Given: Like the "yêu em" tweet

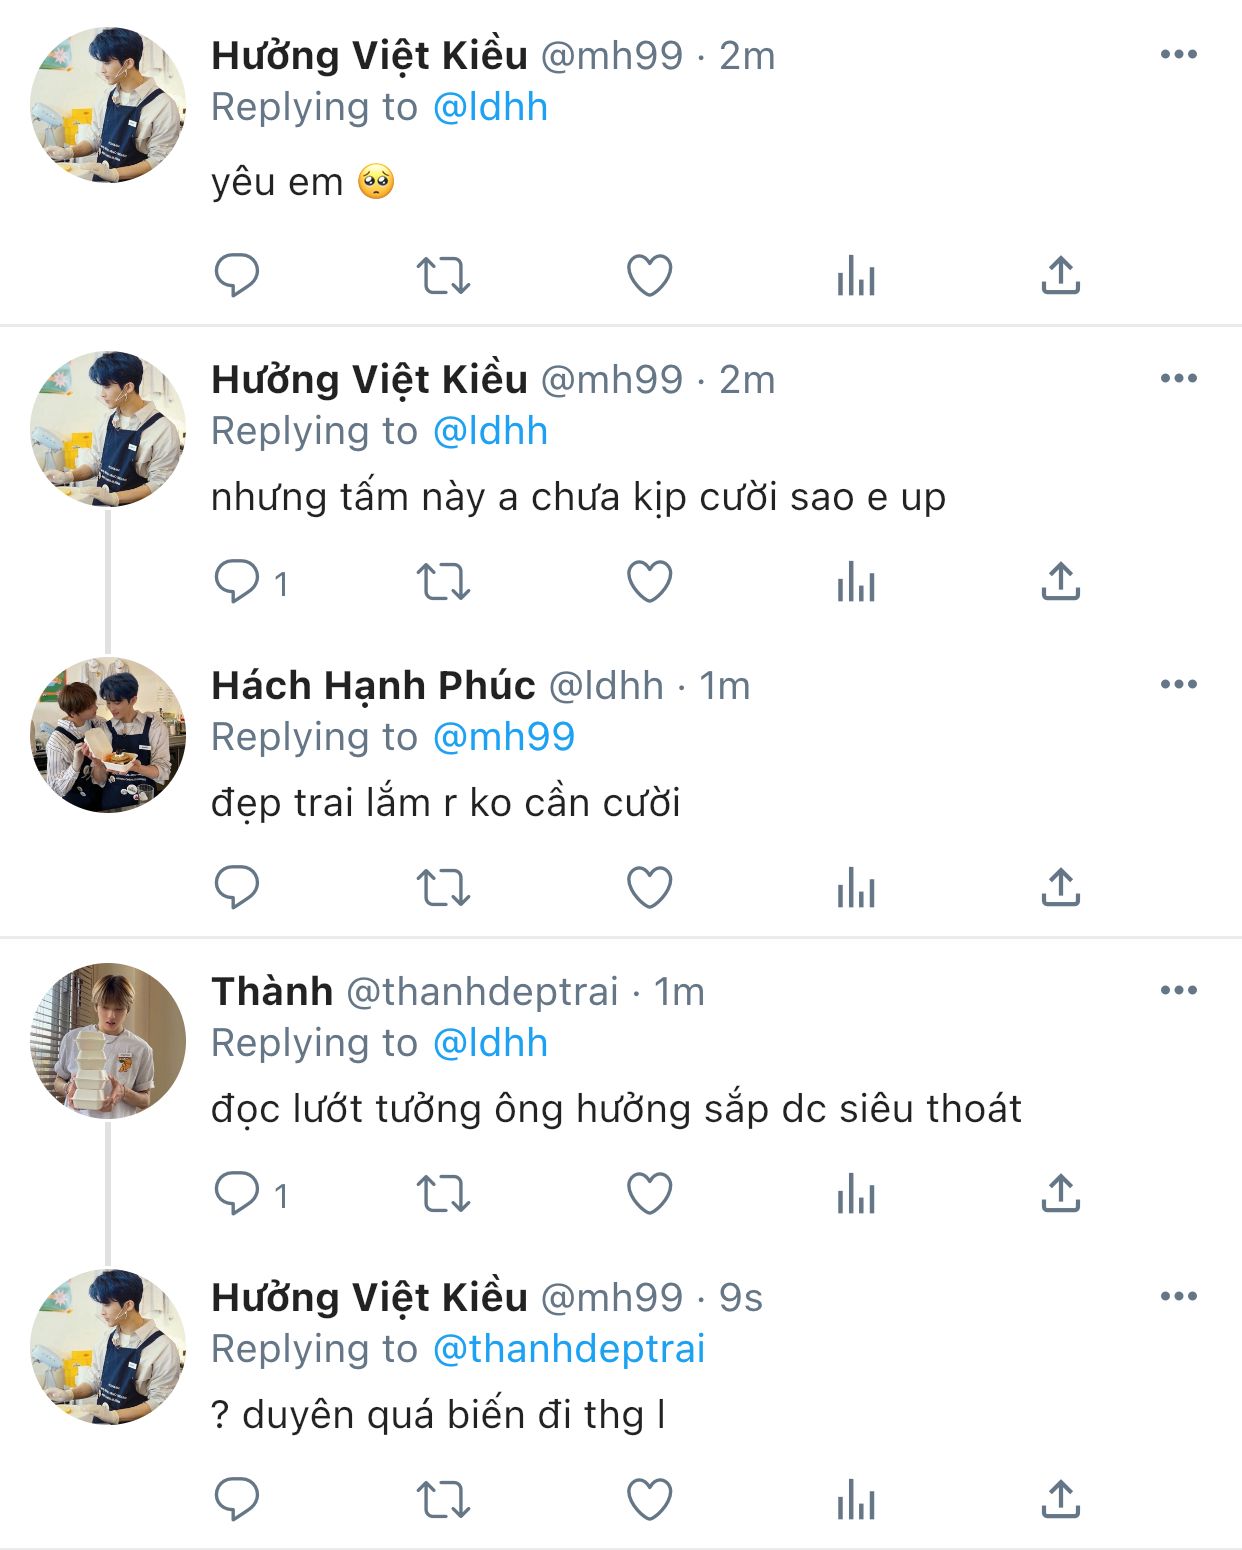Looking at the screenshot, I should point(649,275).
